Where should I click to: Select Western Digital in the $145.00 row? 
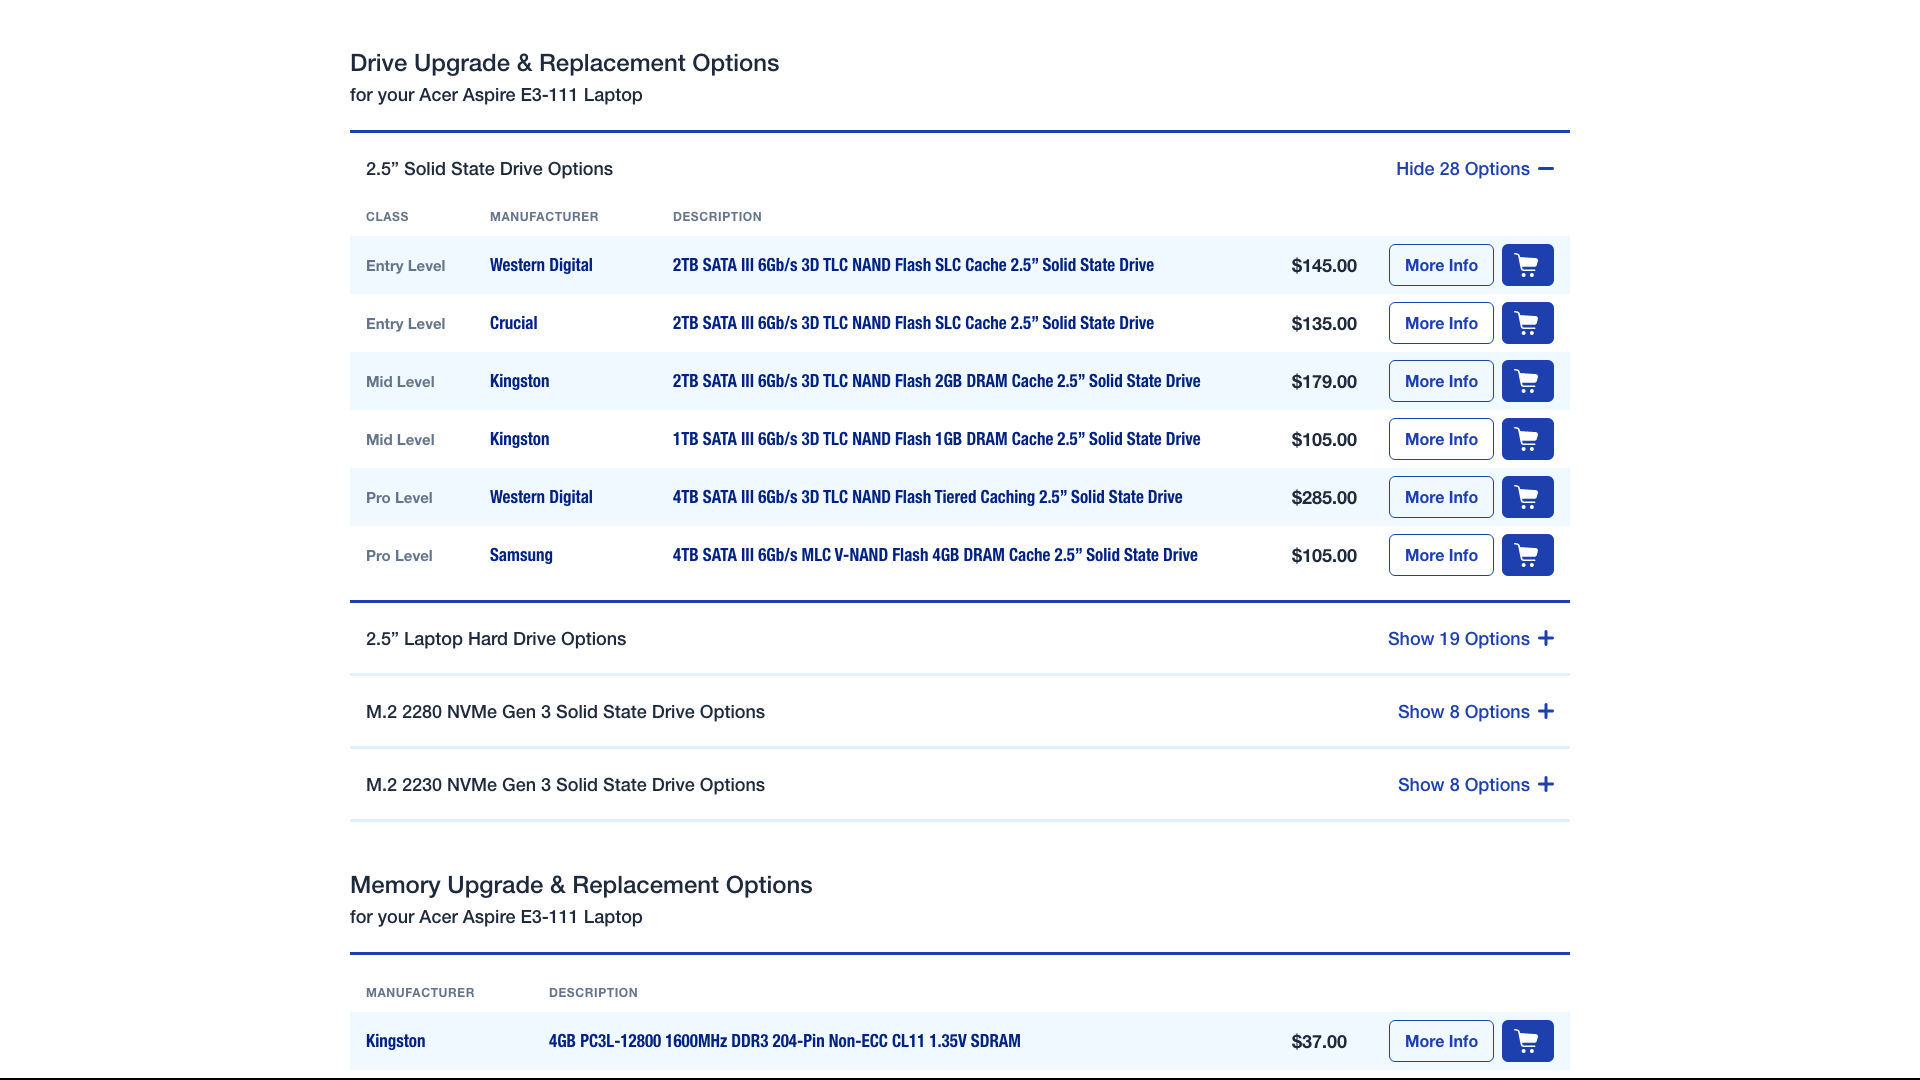pos(541,265)
